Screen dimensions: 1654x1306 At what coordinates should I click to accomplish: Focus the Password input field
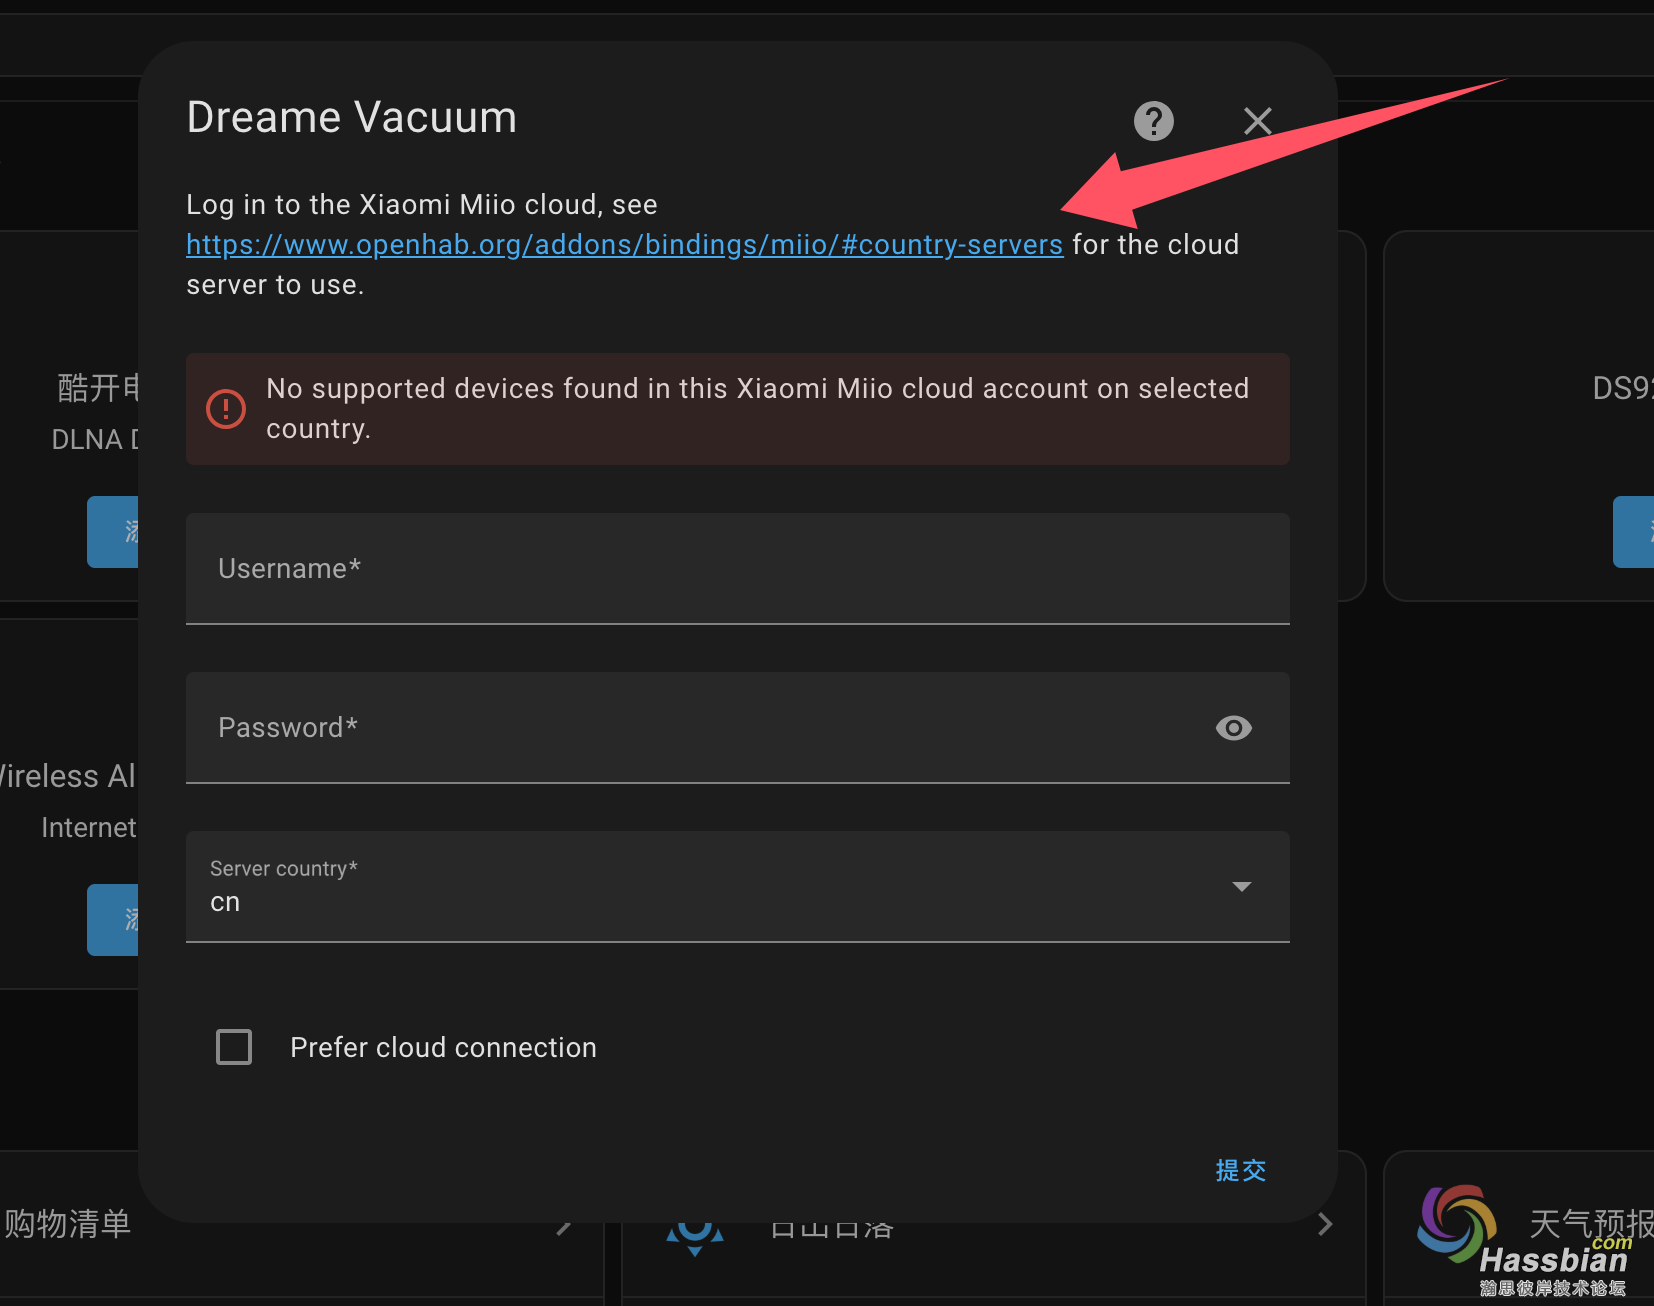pyautogui.click(x=737, y=728)
